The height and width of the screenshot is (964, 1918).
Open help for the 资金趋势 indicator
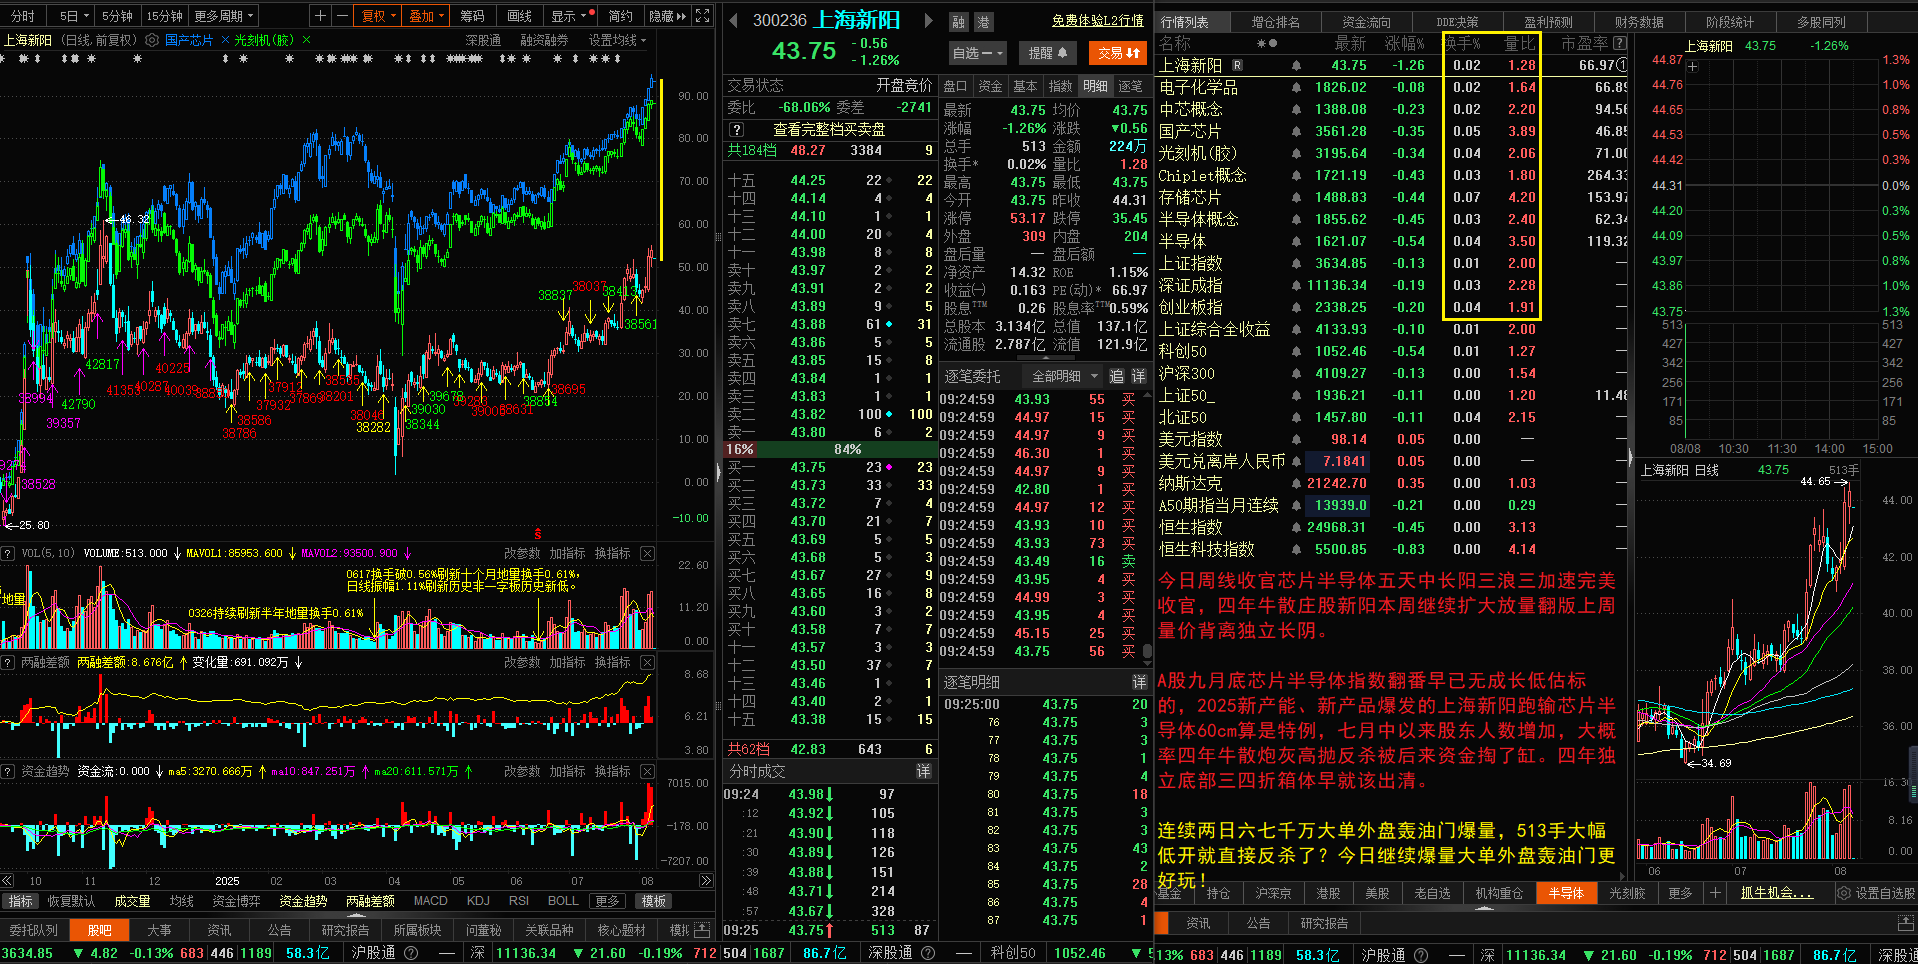pos(8,771)
